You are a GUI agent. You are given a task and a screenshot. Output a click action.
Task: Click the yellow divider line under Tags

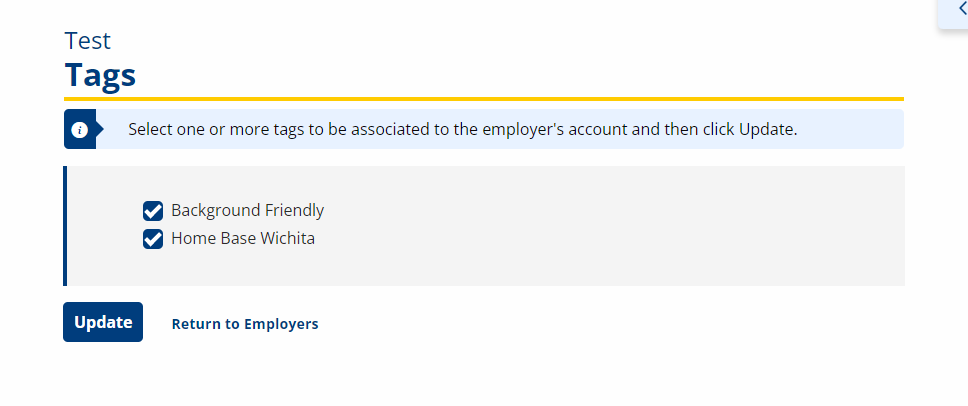point(484,99)
